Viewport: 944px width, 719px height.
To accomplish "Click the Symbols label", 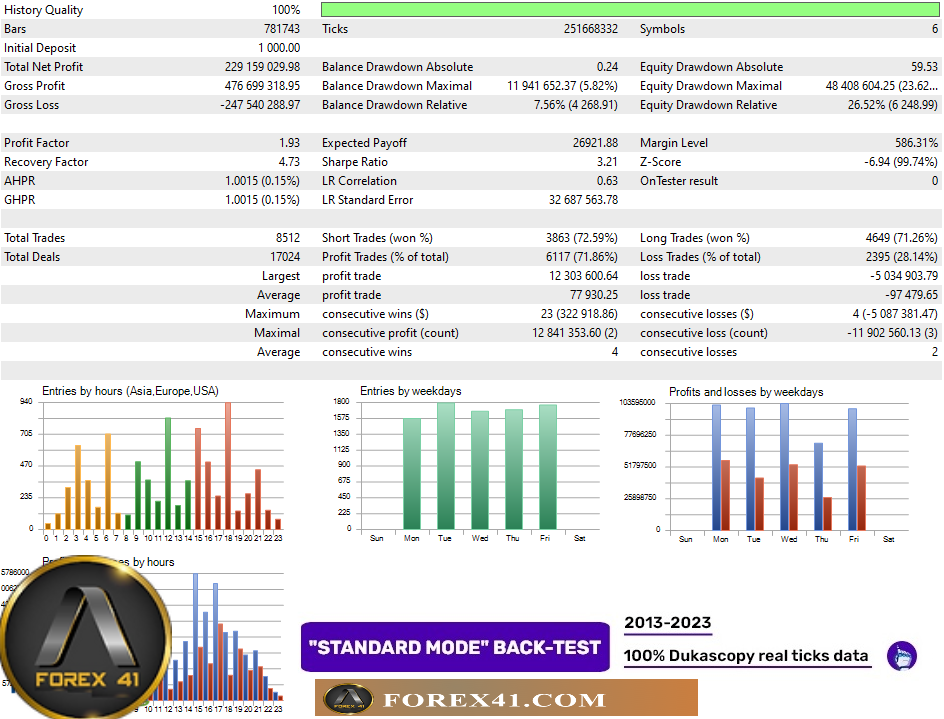I will click(662, 29).
